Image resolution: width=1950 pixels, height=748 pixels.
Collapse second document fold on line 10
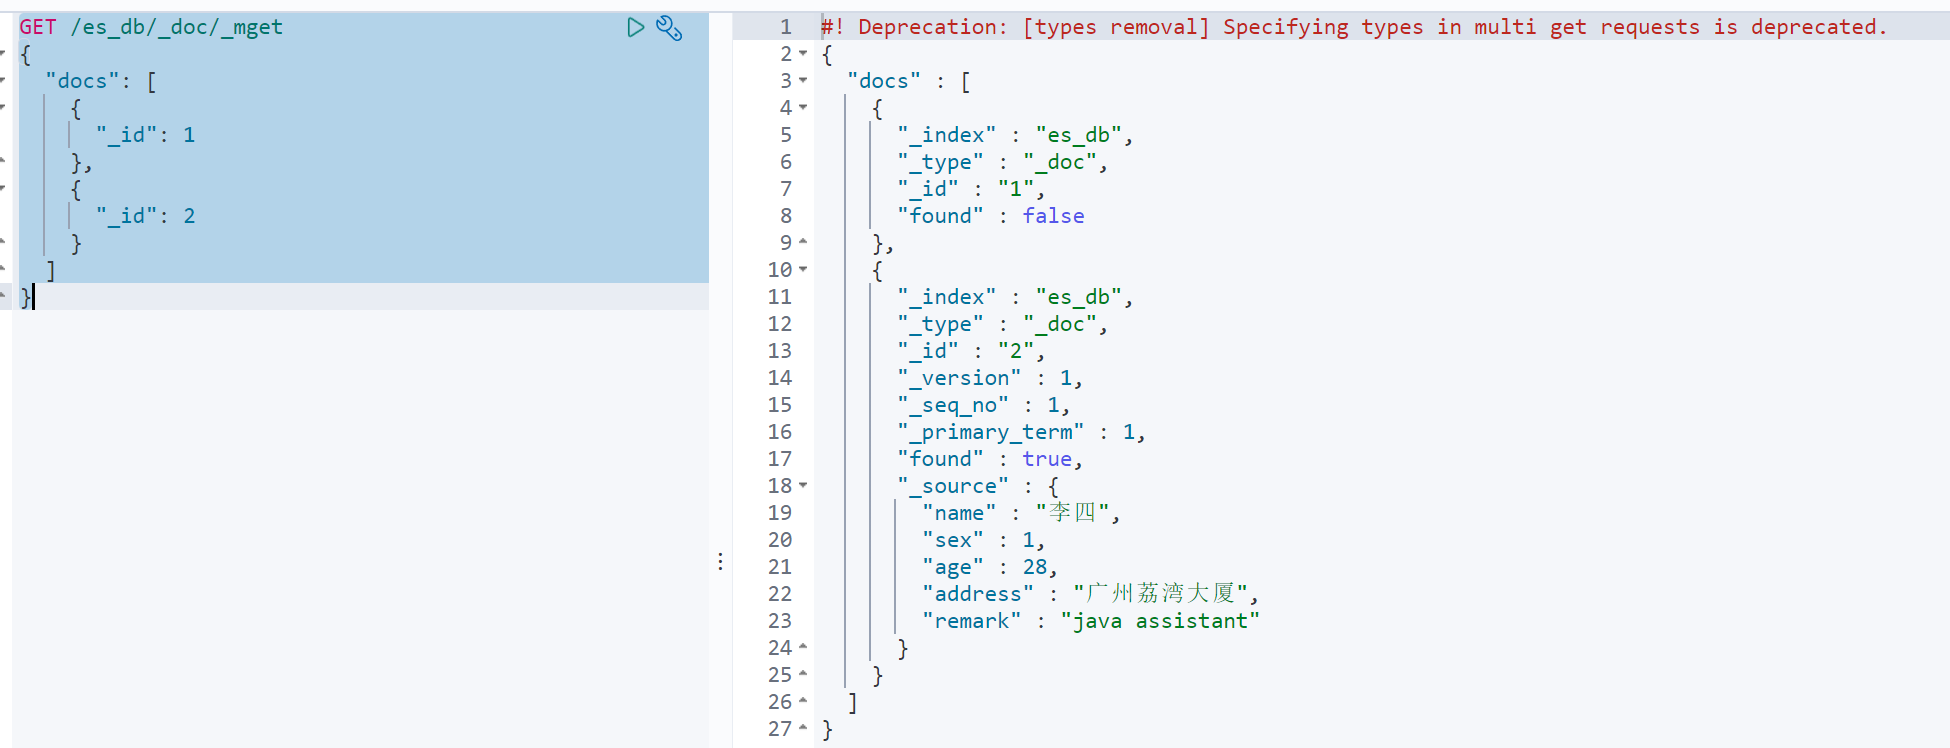[x=803, y=270]
